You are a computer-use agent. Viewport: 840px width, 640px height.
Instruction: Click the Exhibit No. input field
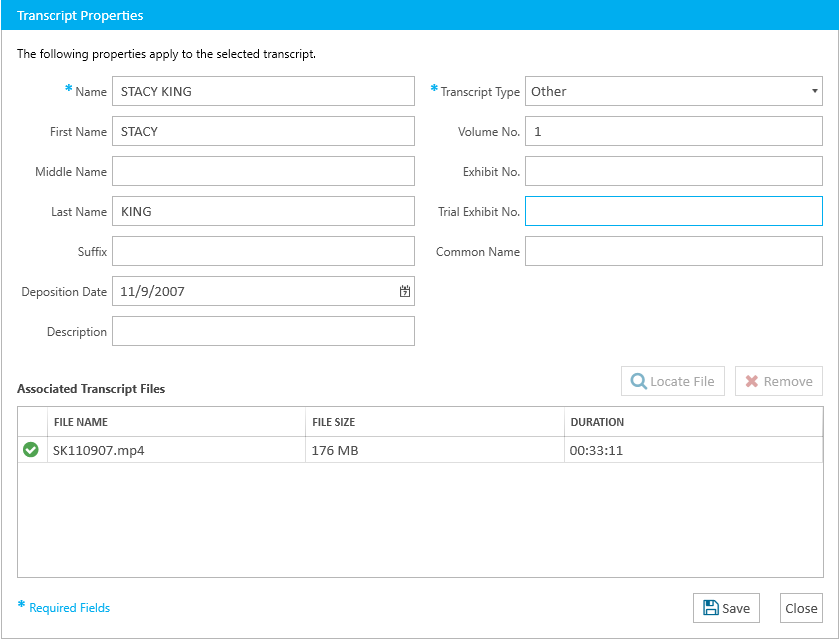(673, 171)
